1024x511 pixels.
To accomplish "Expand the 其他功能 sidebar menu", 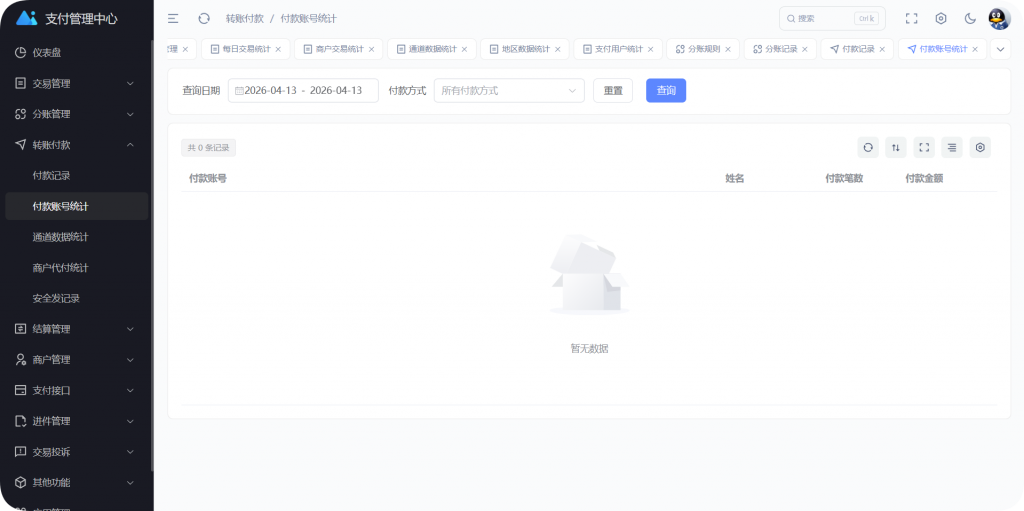I will pos(76,483).
